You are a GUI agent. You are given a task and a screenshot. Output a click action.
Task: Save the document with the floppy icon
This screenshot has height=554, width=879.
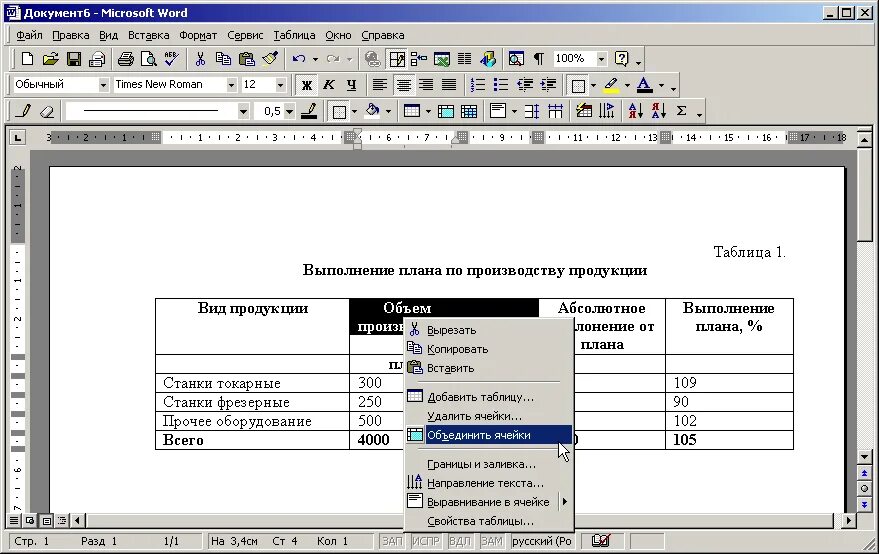(74, 58)
